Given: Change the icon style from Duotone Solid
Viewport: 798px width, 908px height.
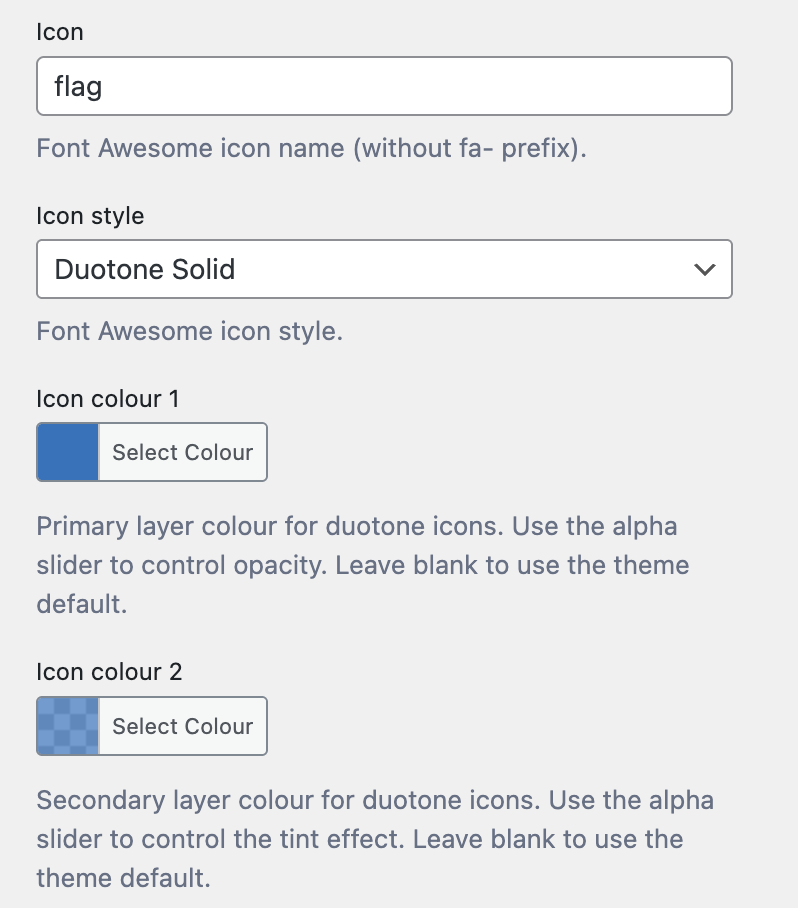Looking at the screenshot, I should [385, 269].
